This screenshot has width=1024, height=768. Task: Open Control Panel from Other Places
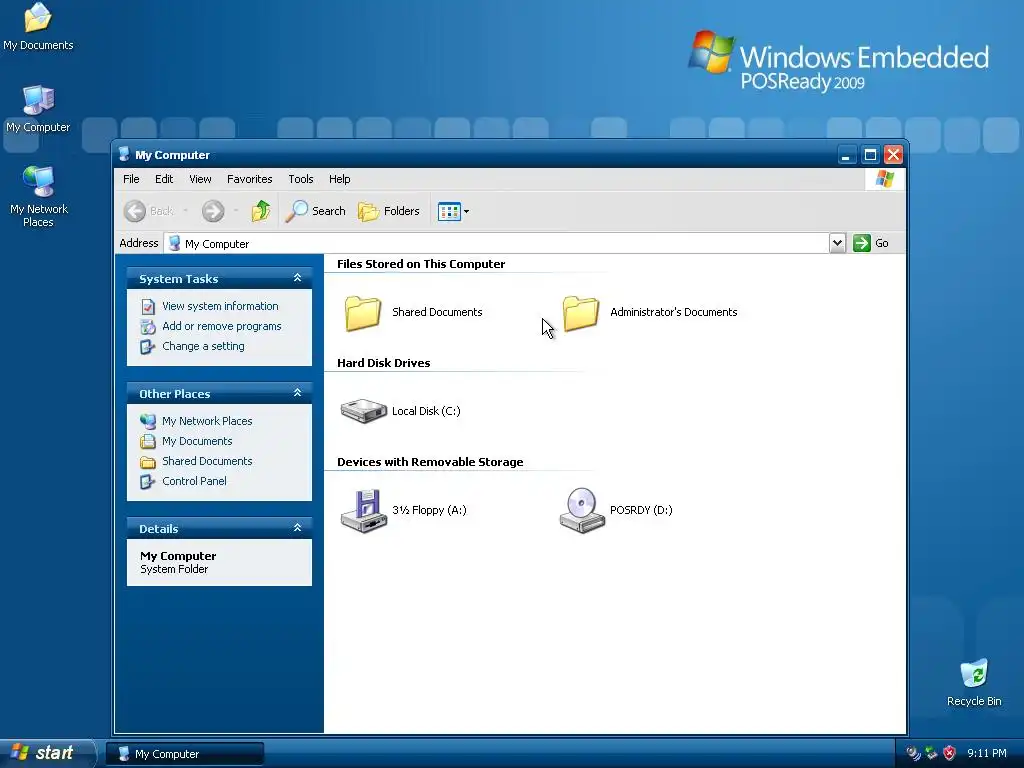[x=195, y=481]
